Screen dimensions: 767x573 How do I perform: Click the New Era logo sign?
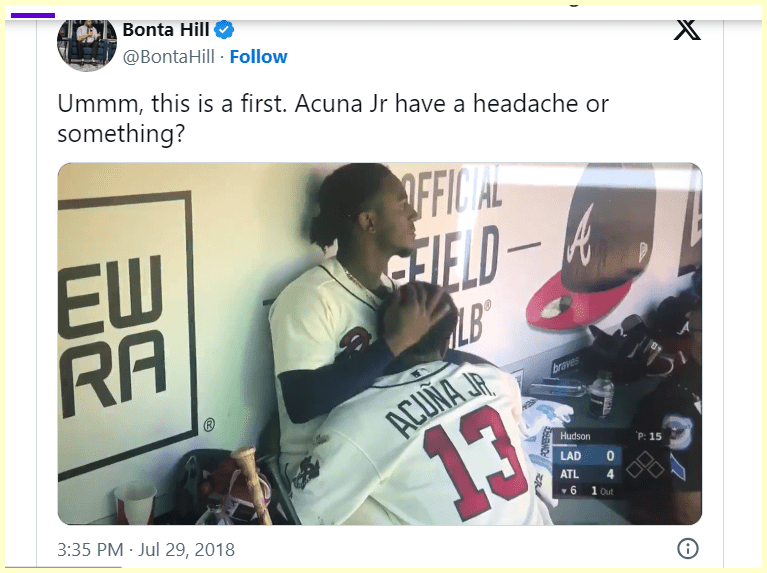(125, 333)
